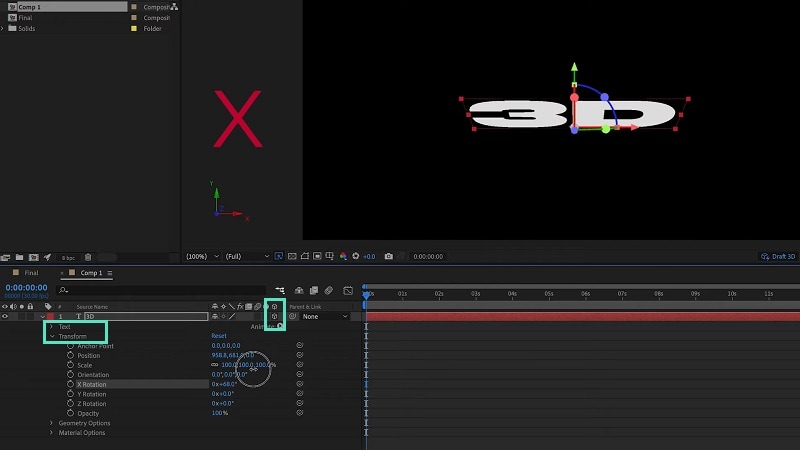
Task: Click the show channel color icon
Action: (343, 256)
